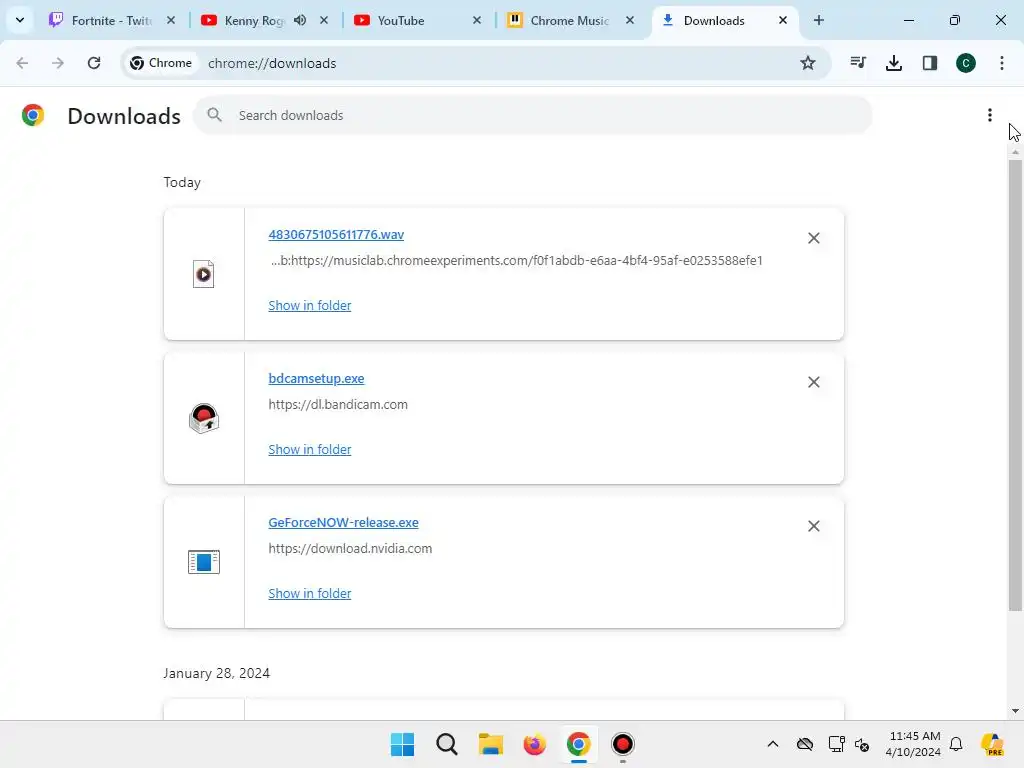1024x768 pixels.
Task: Click the musiclab.chromeexperiments.com source URL
Action: tap(517, 260)
